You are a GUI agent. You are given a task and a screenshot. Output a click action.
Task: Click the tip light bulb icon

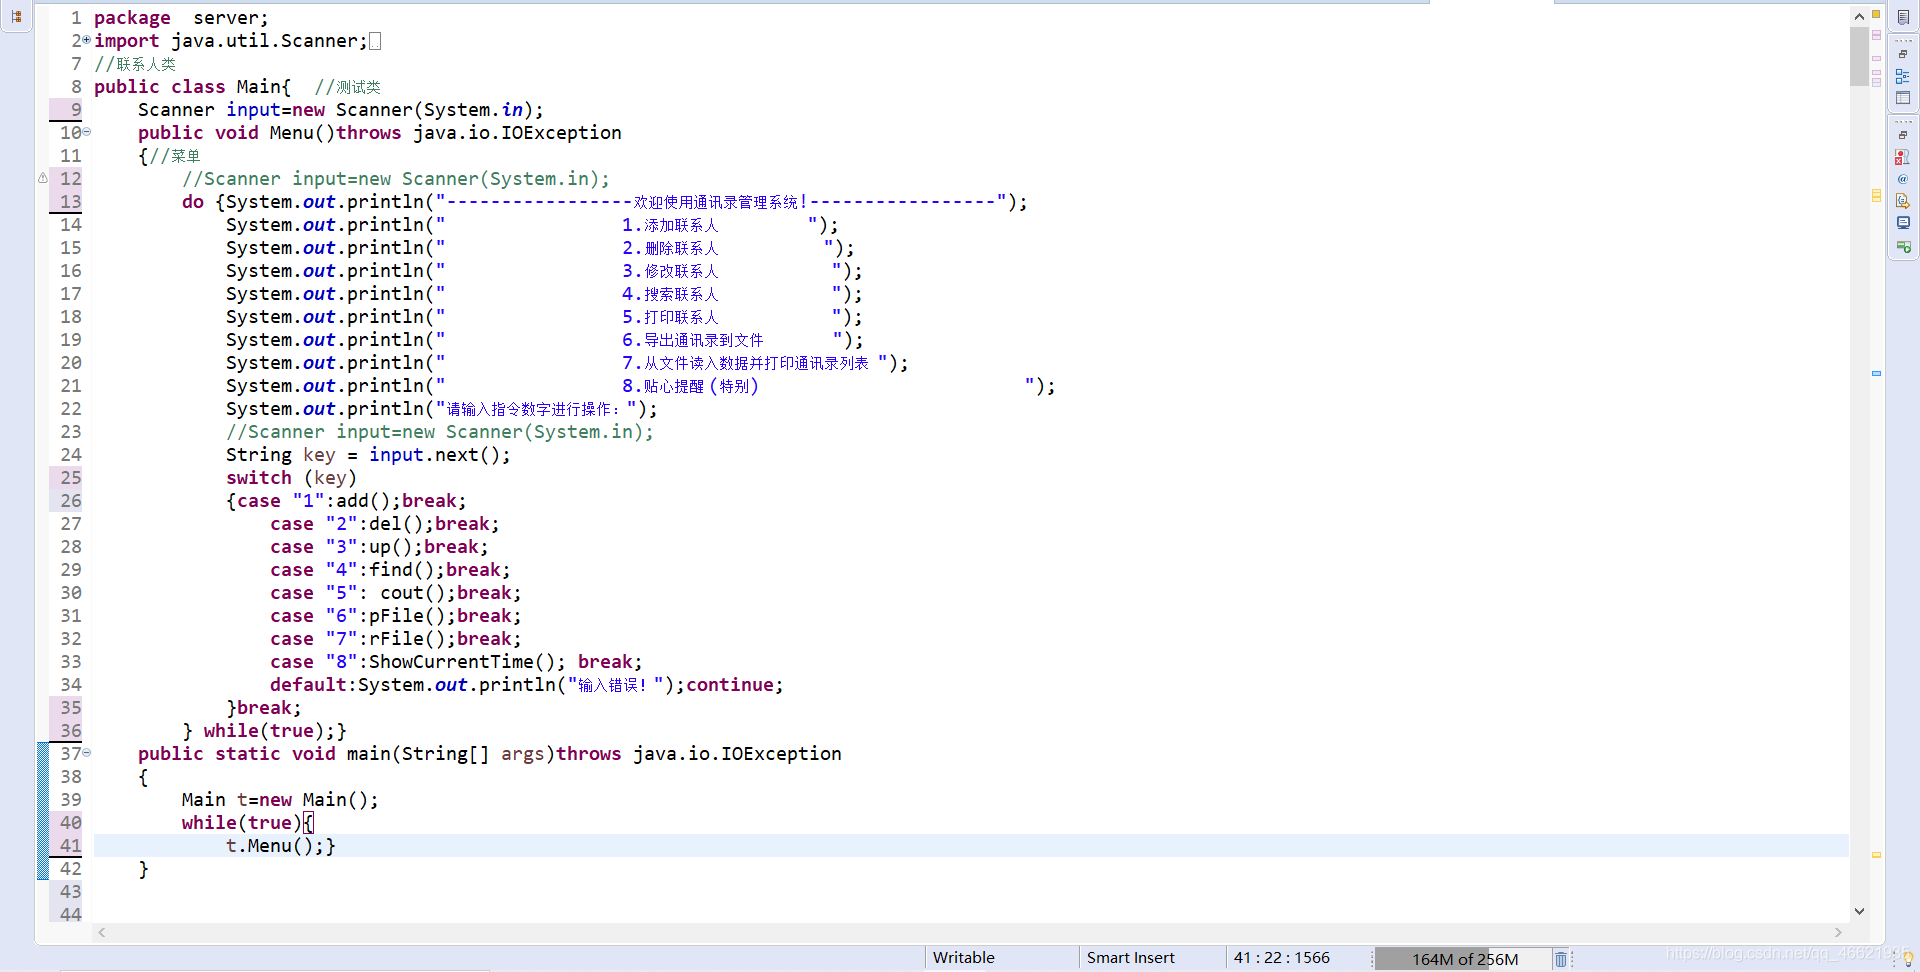click(x=1908, y=959)
